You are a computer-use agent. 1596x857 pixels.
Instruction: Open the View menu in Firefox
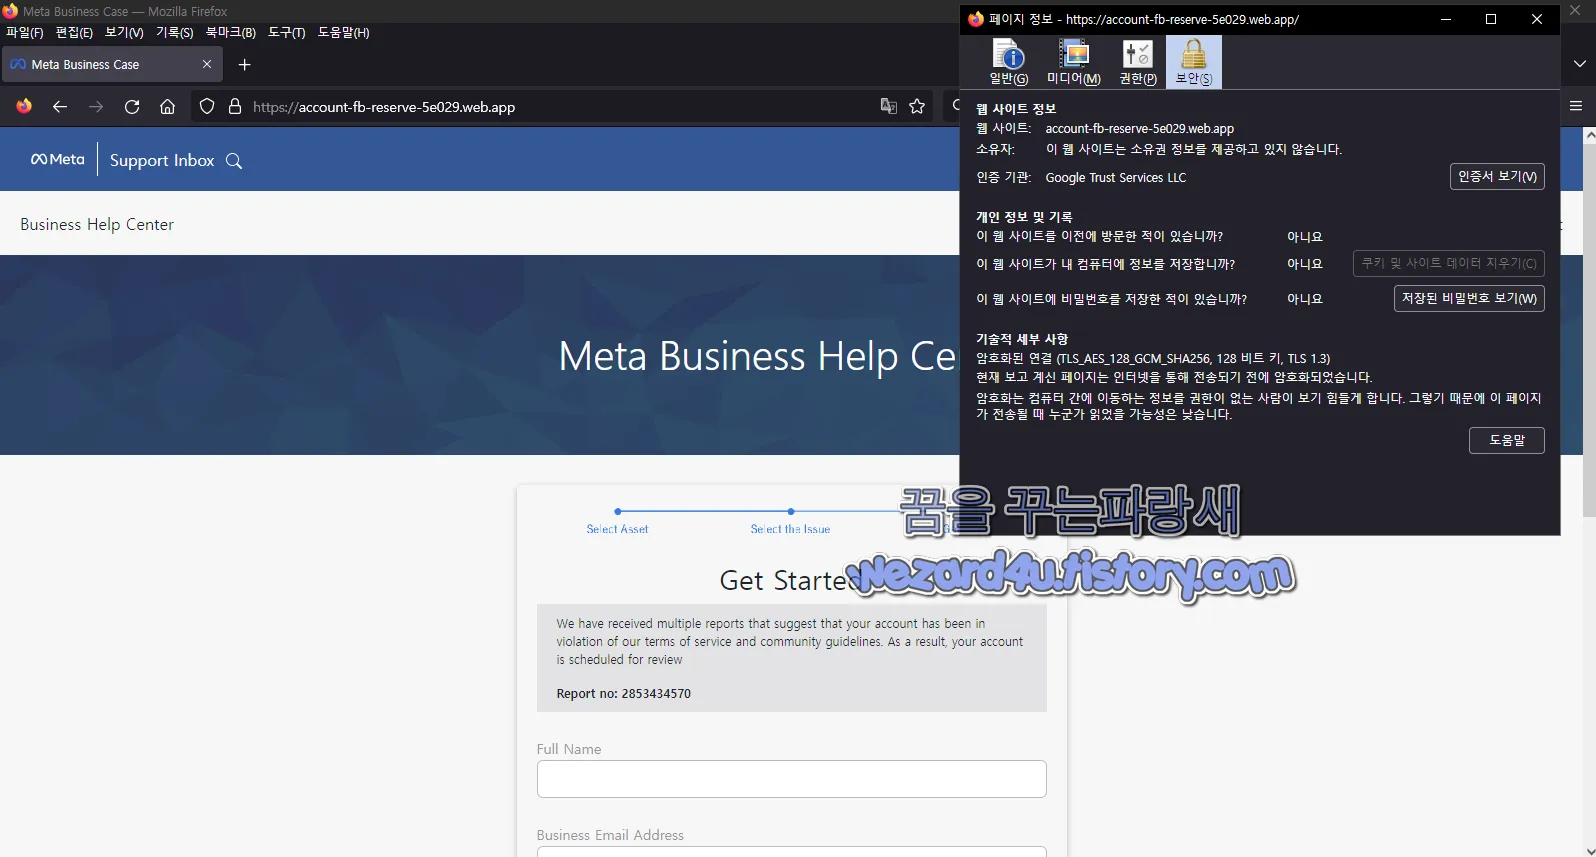coord(124,33)
